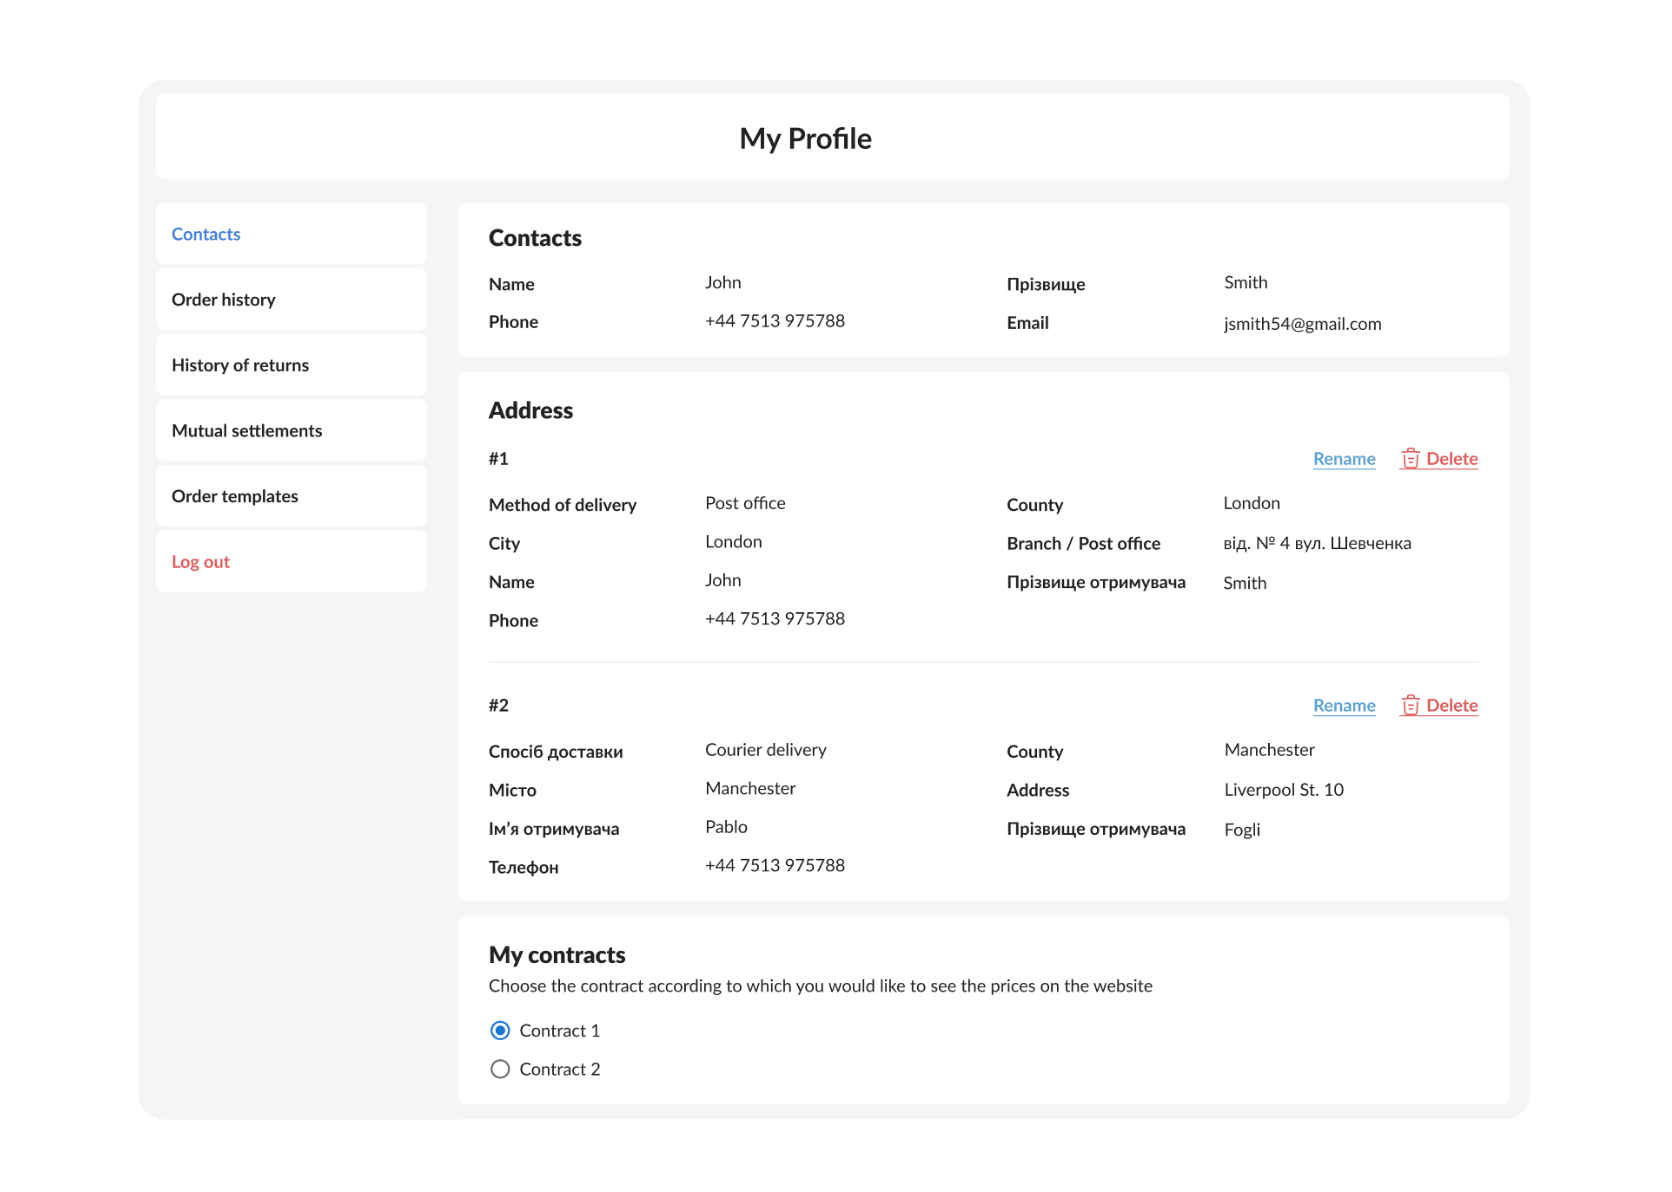
Task: Click the Місто value Manchester in address #2
Action: (x=750, y=788)
